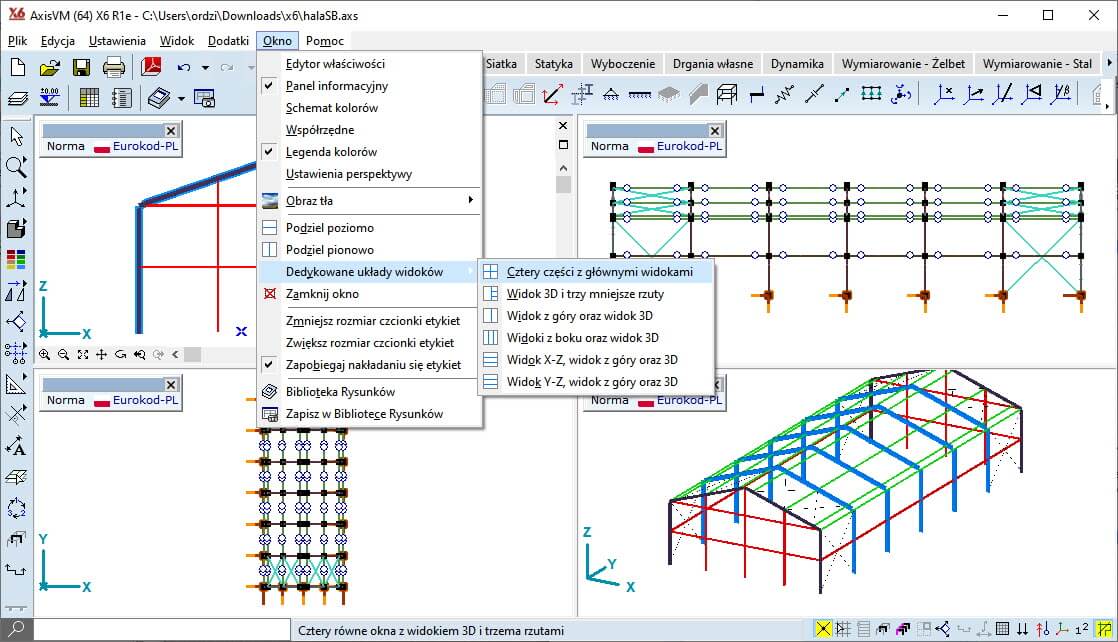Click the nodal support icon
The image size is (1118, 642).
(x=609, y=95)
